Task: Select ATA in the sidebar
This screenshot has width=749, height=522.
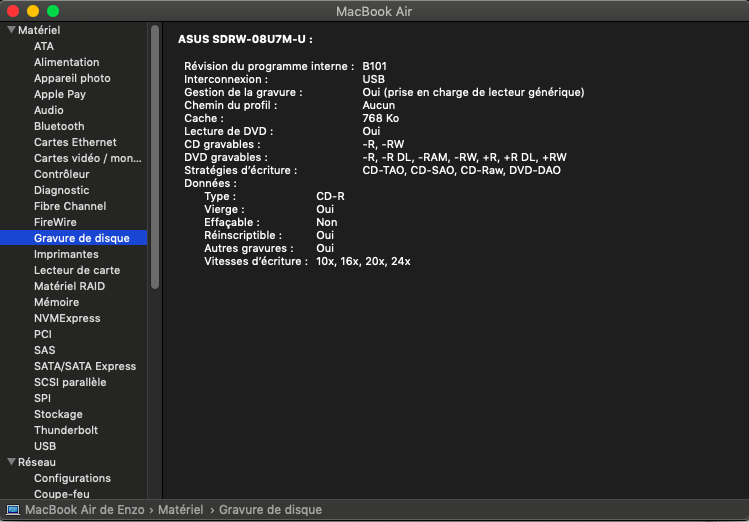Action: click(x=43, y=46)
